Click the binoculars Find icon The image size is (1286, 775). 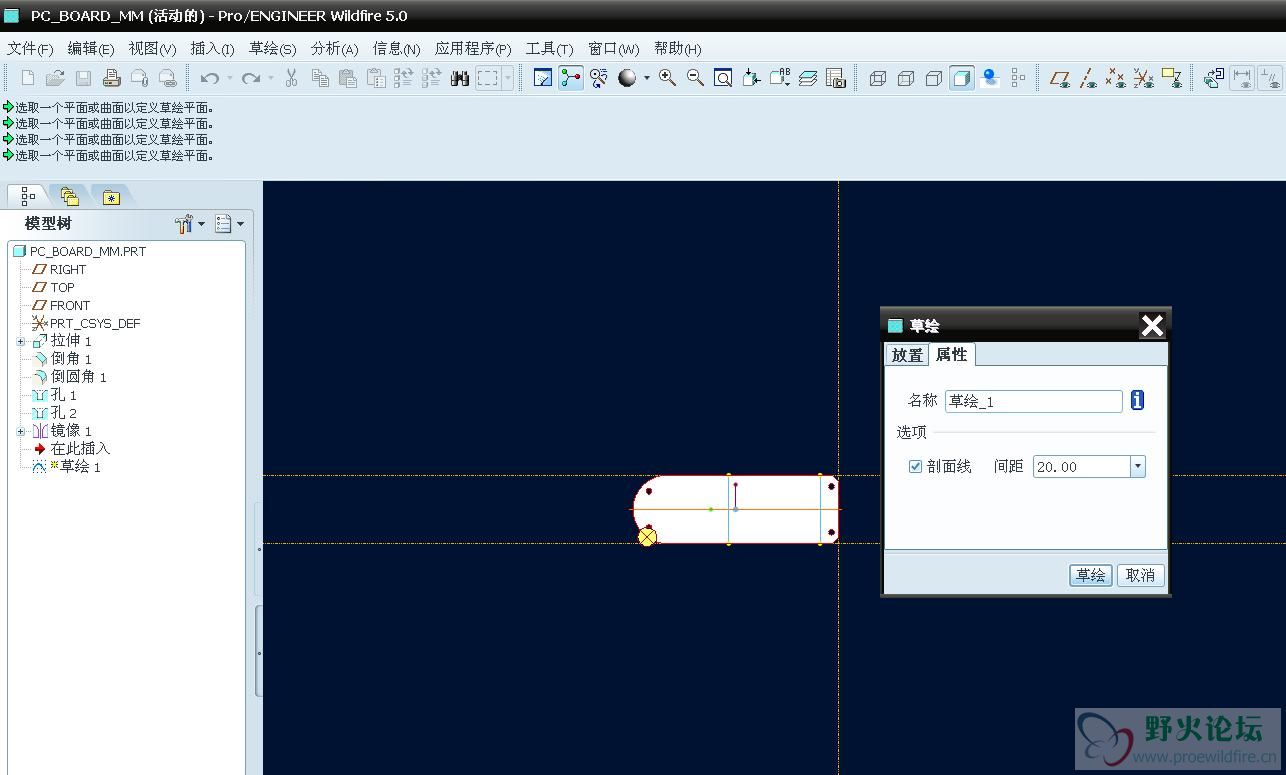pos(460,78)
